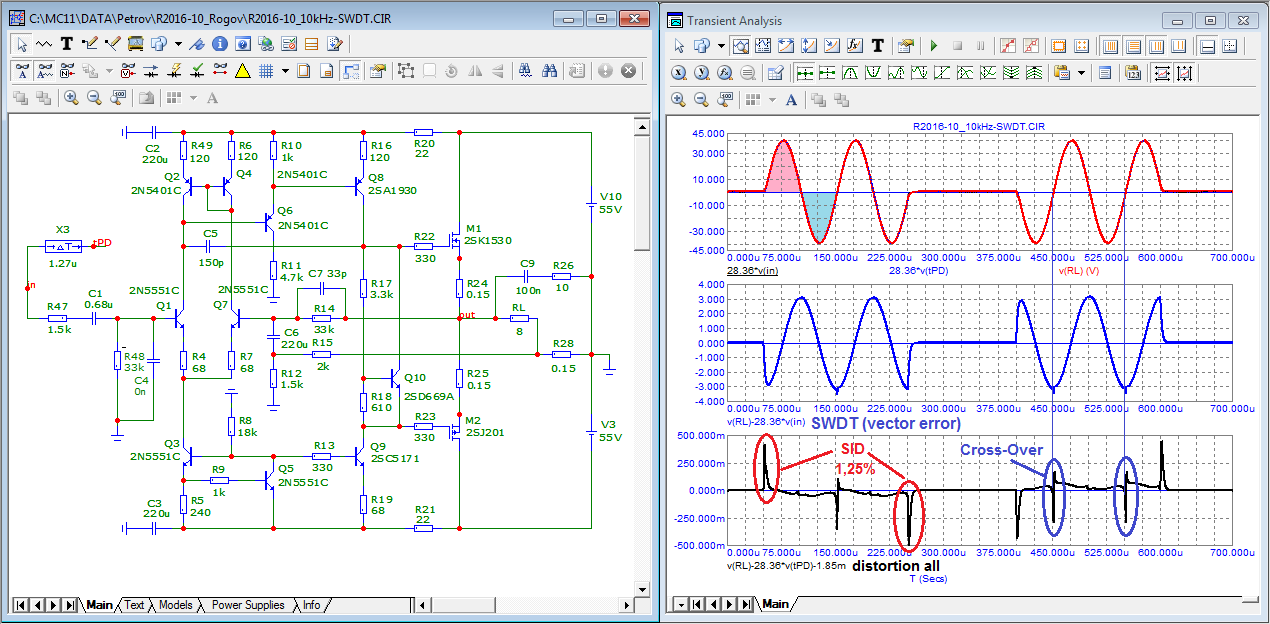The image size is (1270, 624).
Task: Open the Power Supplies tab
Action: [x=247, y=605]
